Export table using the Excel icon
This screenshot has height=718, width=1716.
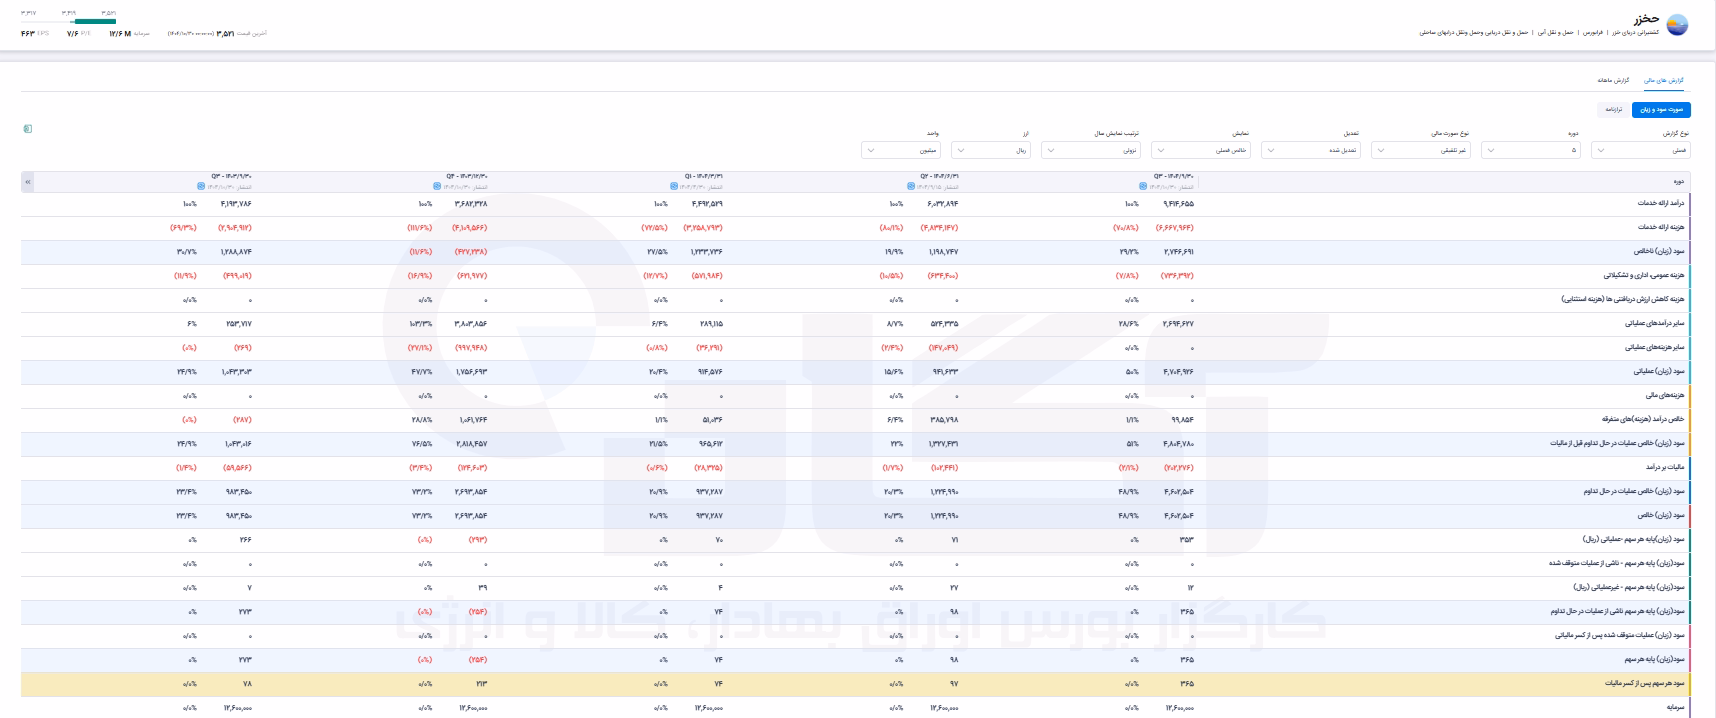[x=28, y=129]
